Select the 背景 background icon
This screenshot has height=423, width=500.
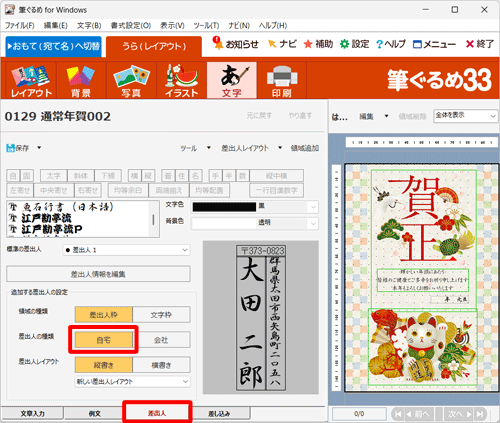tap(81, 80)
